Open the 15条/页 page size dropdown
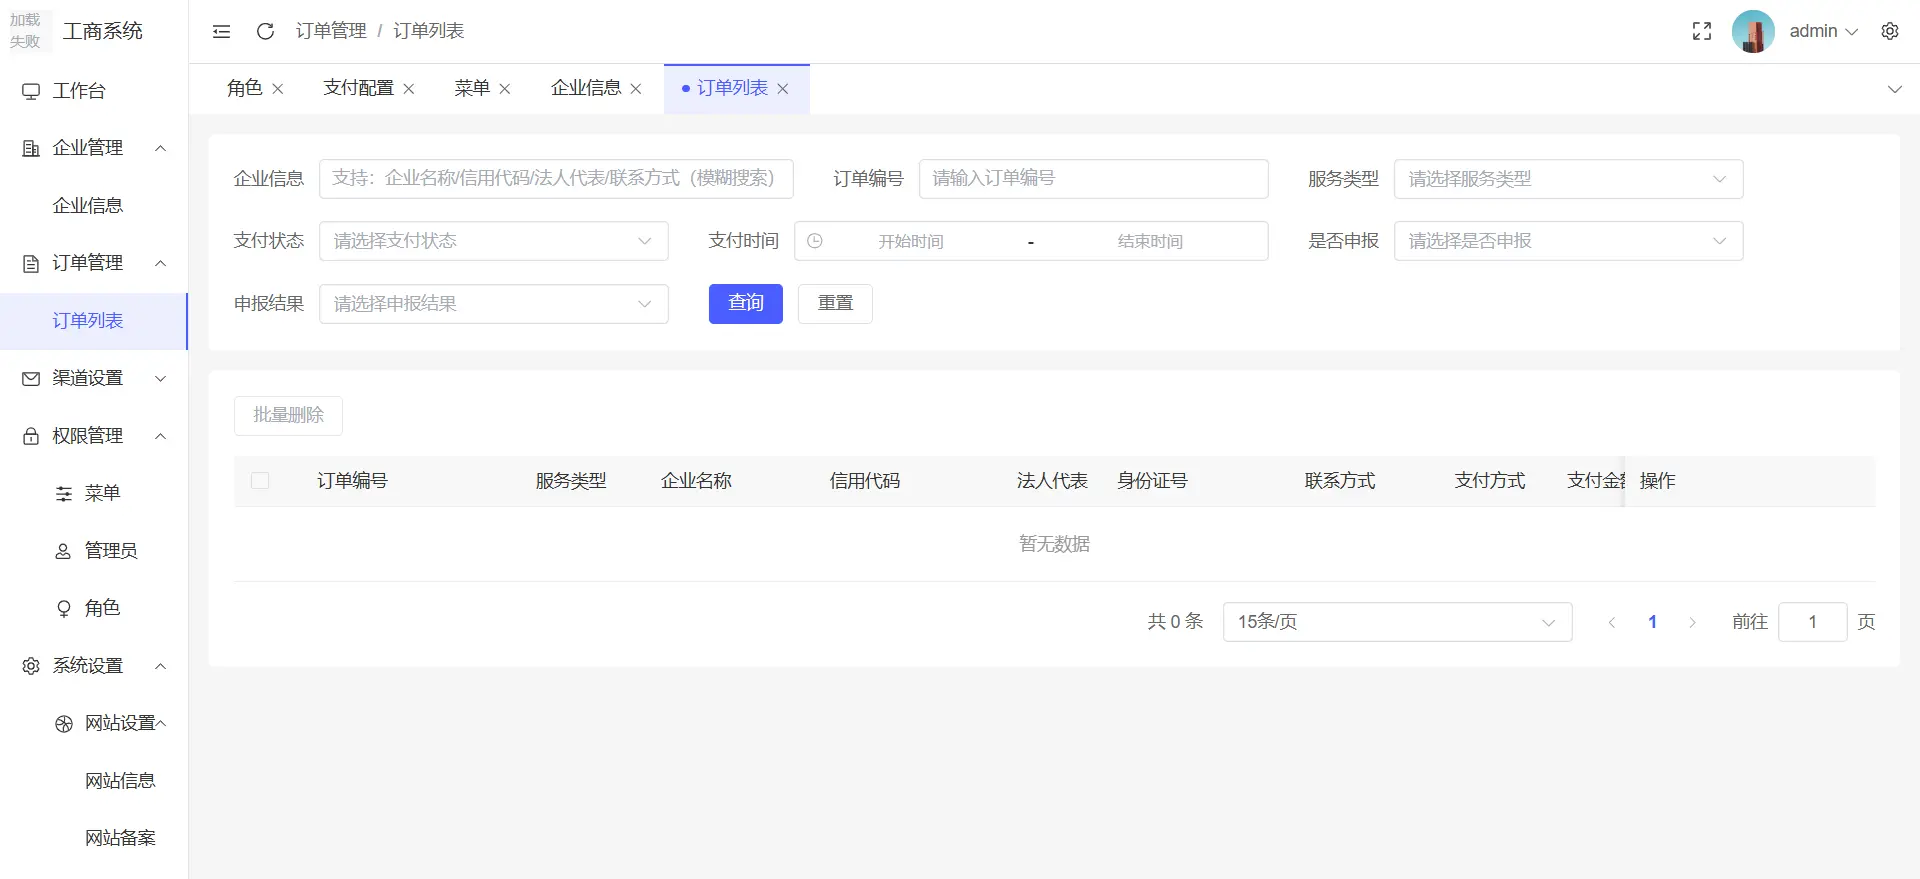This screenshot has height=879, width=1920. (1397, 622)
